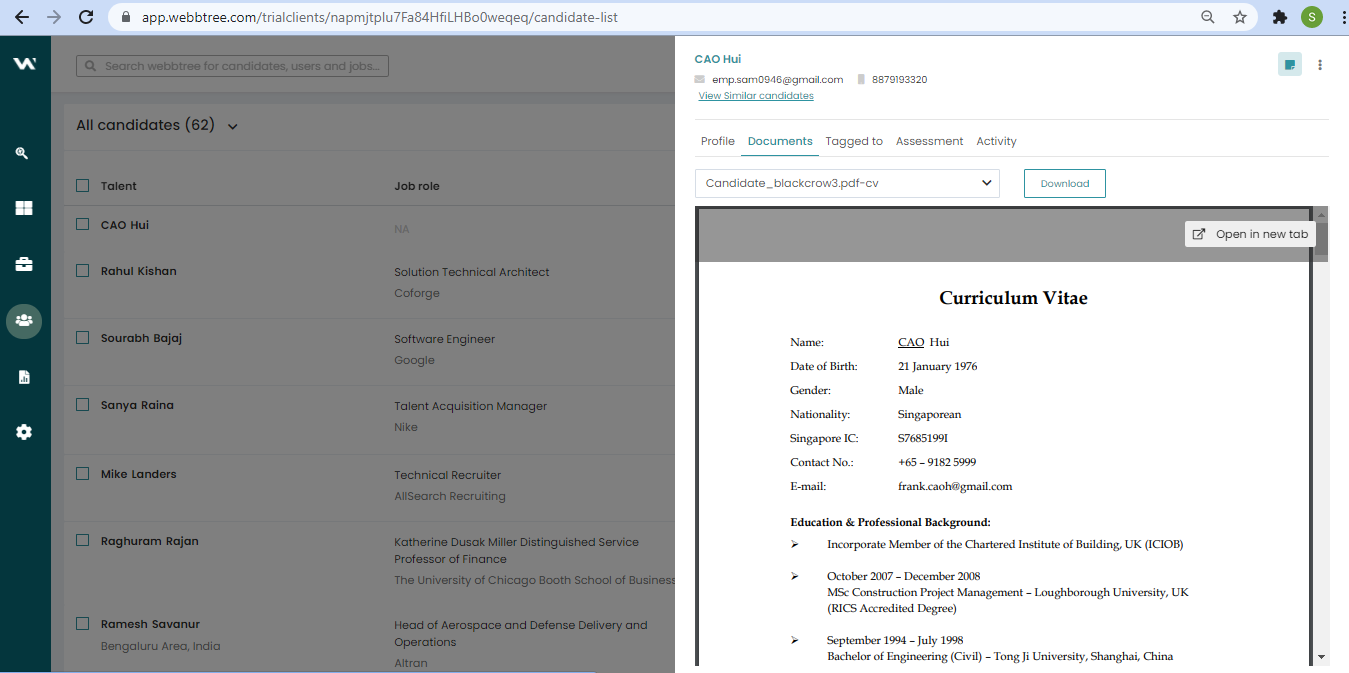Click Talent Acquisition Manager job role
This screenshot has width=1349, height=673.
click(x=471, y=406)
